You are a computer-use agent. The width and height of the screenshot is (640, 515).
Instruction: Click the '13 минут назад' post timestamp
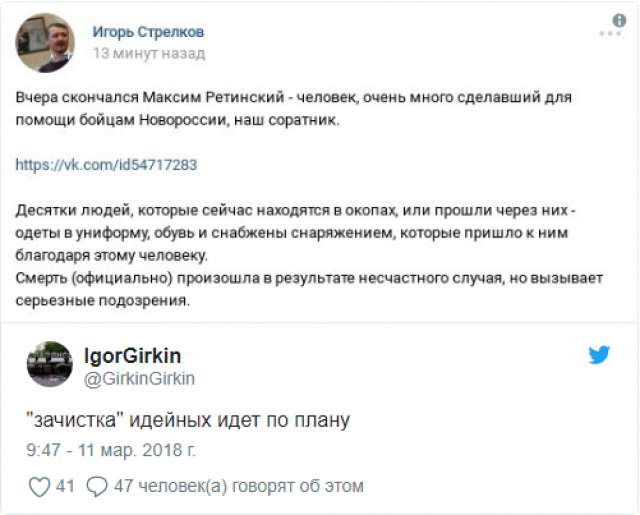[x=149, y=53]
